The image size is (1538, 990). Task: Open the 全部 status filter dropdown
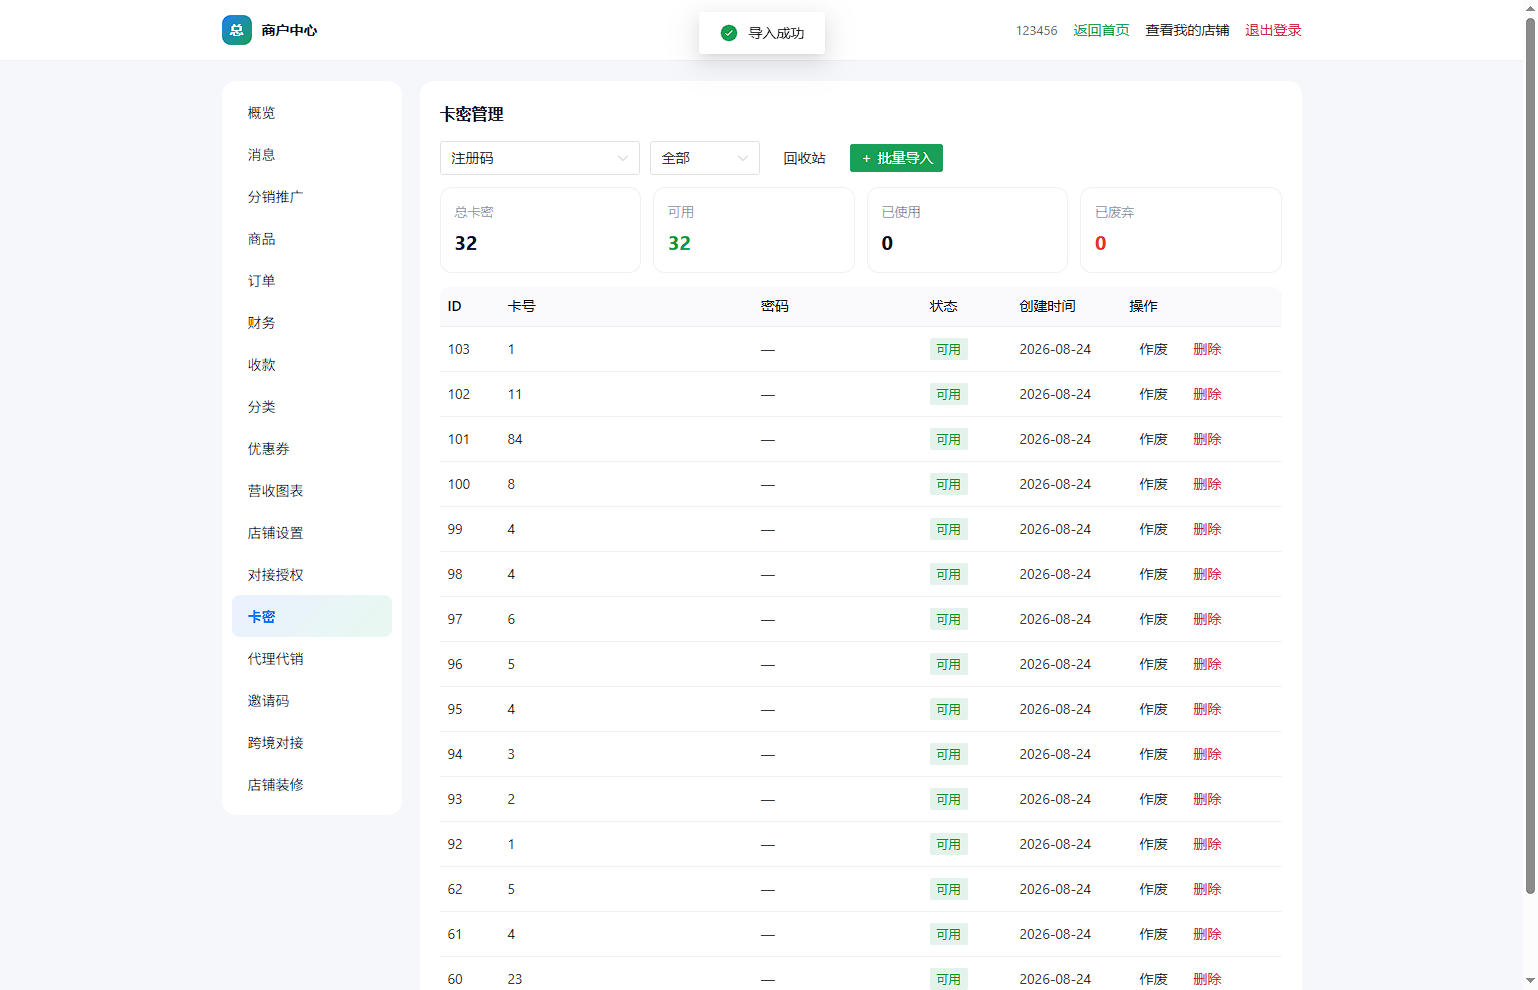point(705,158)
